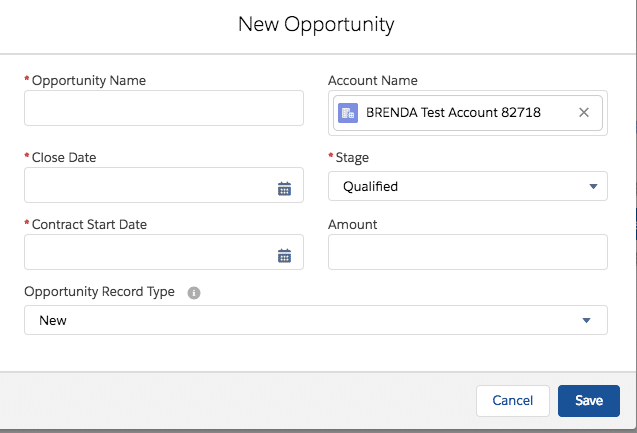Click the Opportunity Record Type label
Image resolution: width=637 pixels, height=433 pixels.
coord(99,292)
